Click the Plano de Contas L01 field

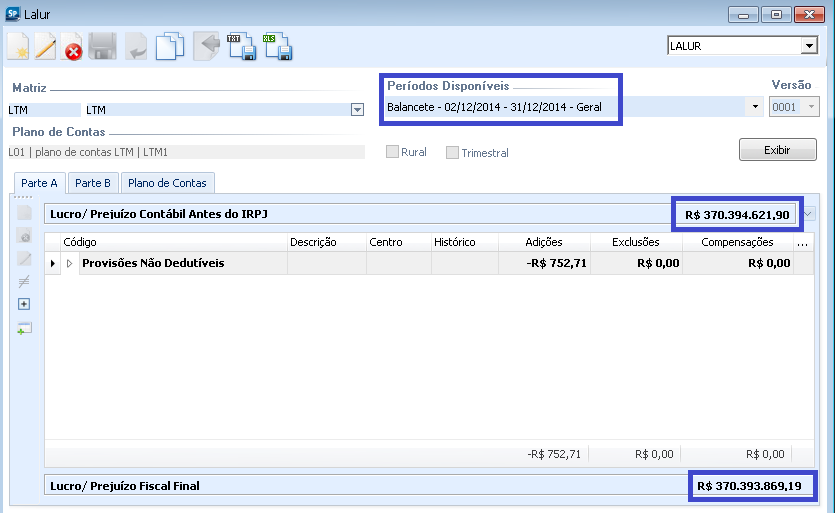pos(186,152)
